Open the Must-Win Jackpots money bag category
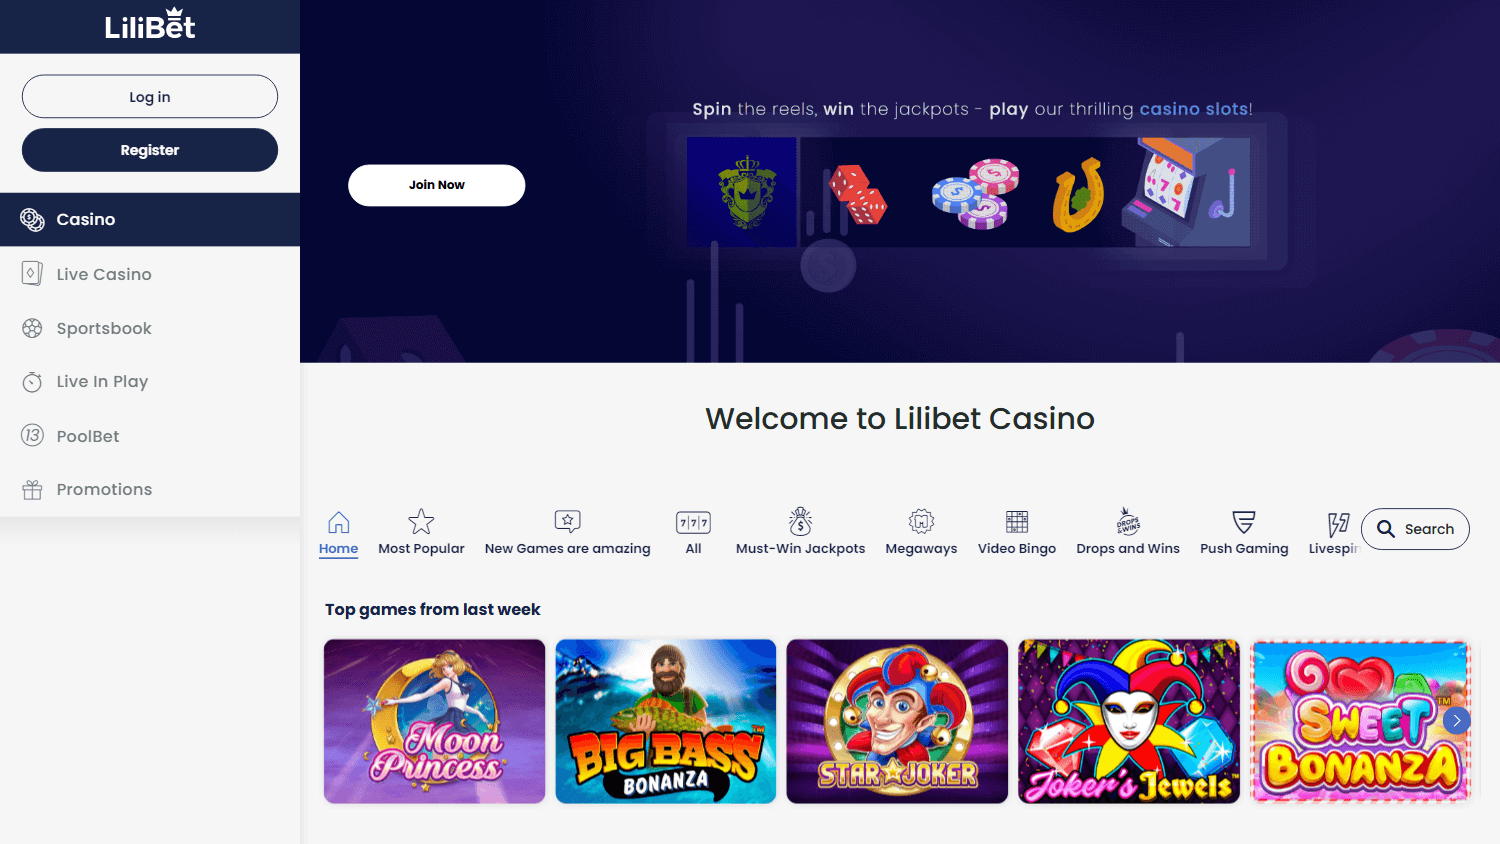Viewport: 1500px width, 844px height. [800, 522]
